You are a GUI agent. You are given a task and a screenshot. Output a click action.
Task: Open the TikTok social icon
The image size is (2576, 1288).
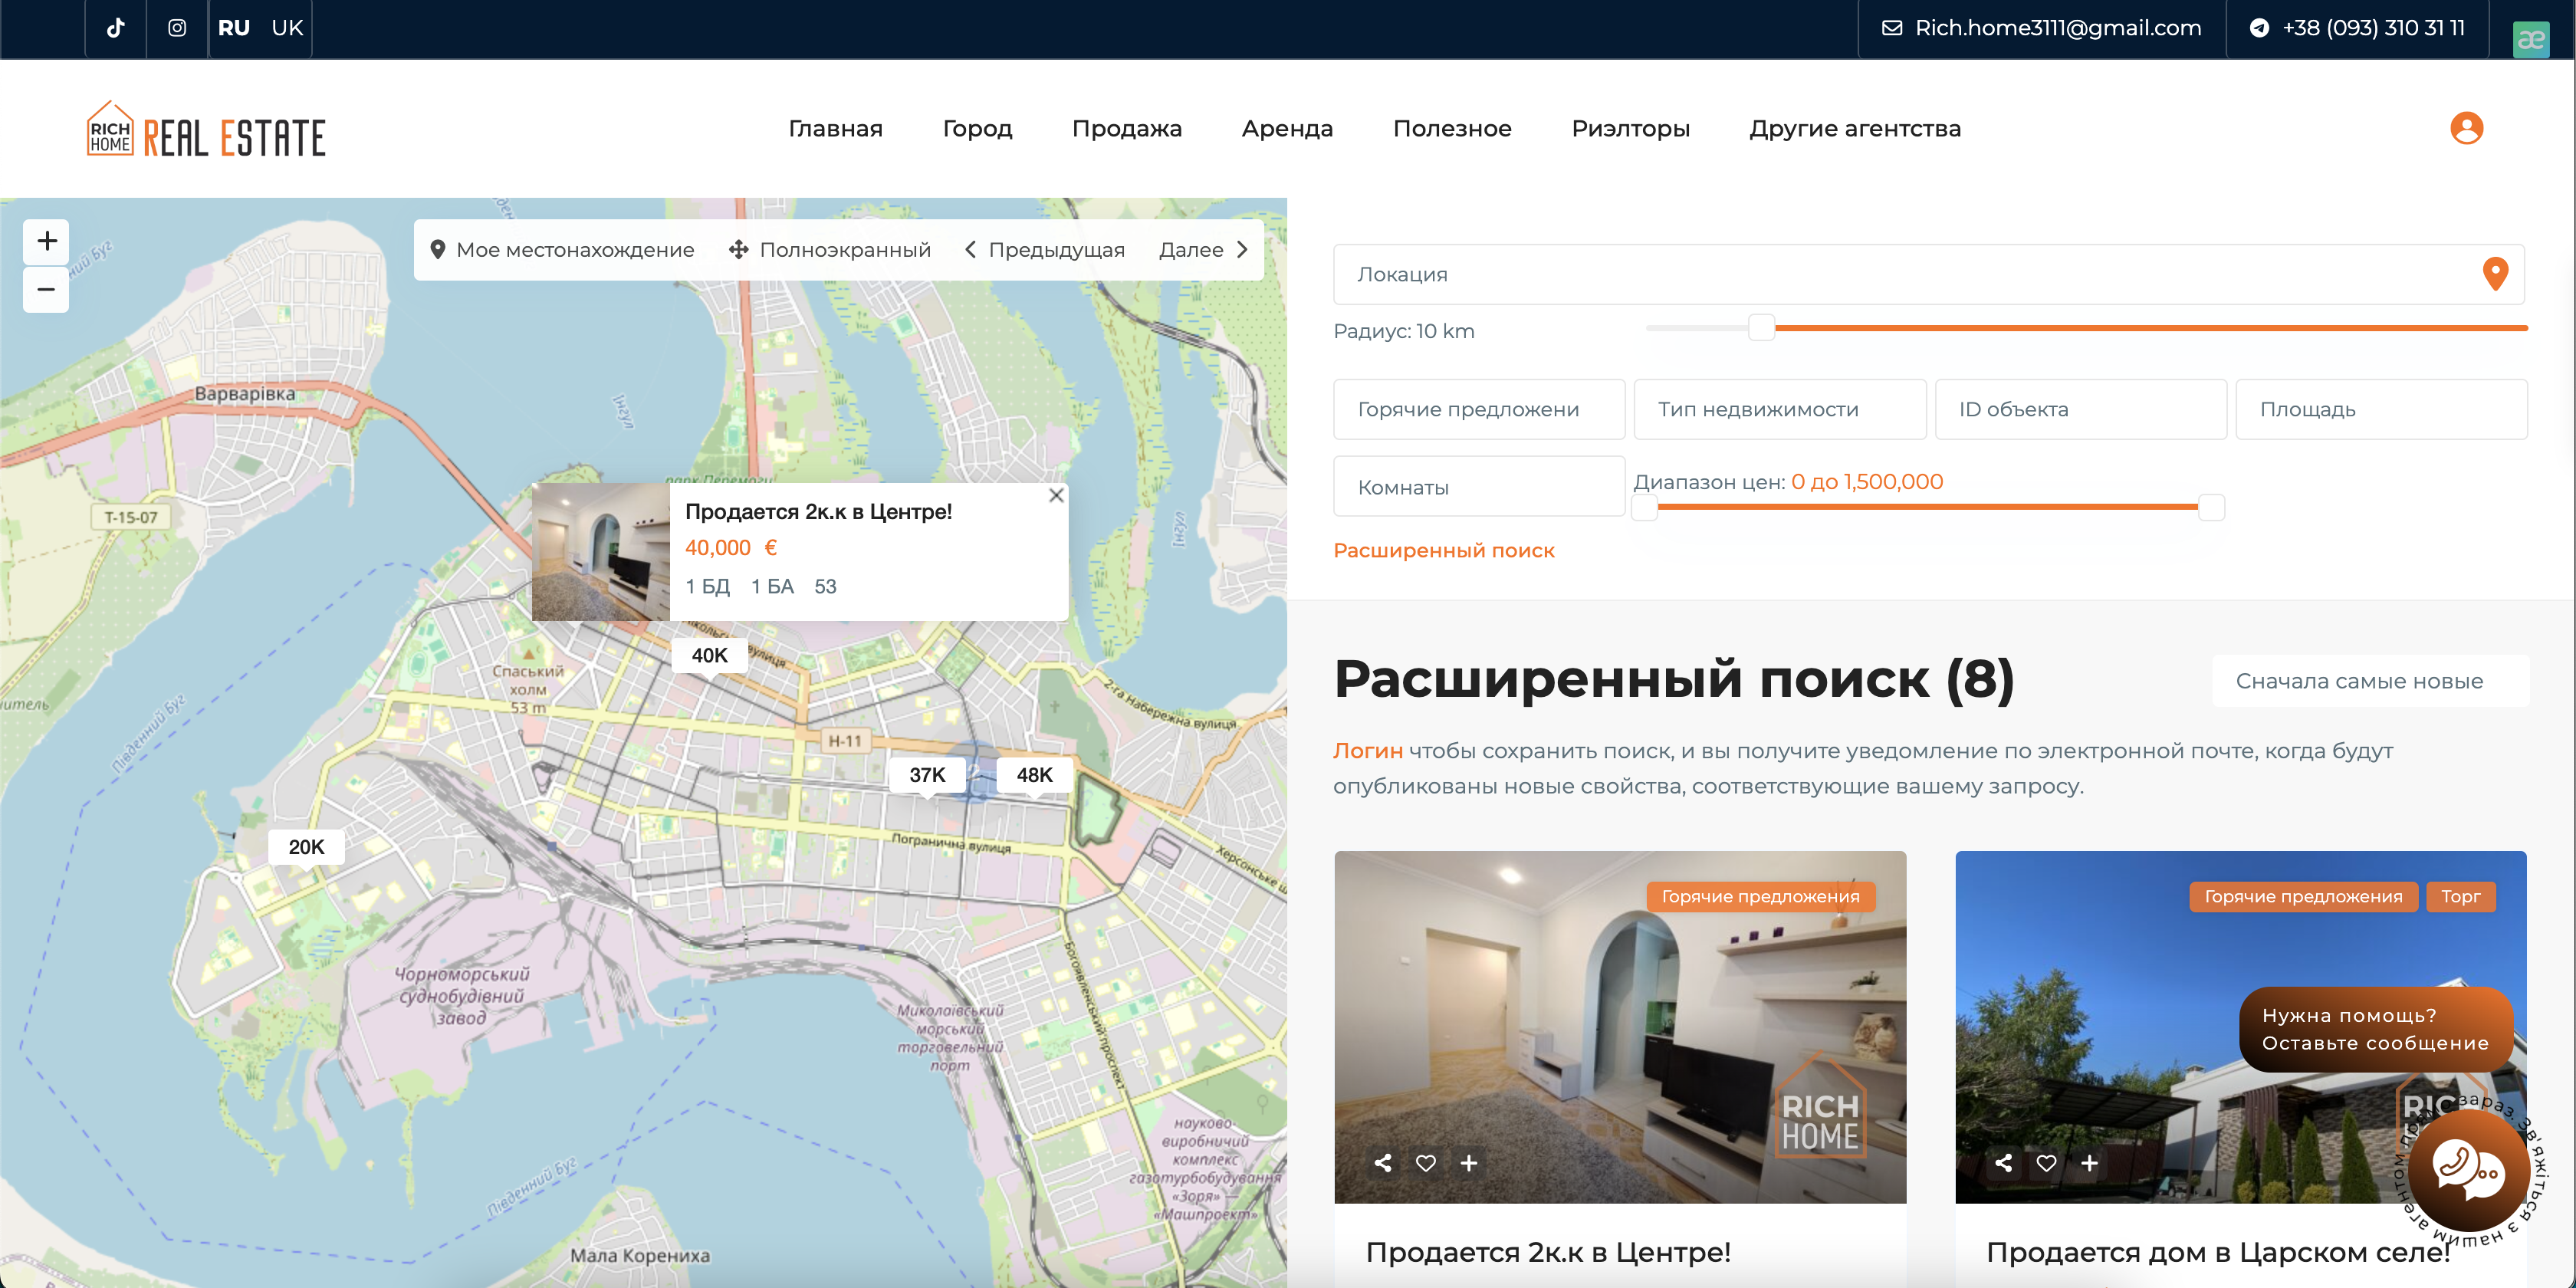pos(116,28)
